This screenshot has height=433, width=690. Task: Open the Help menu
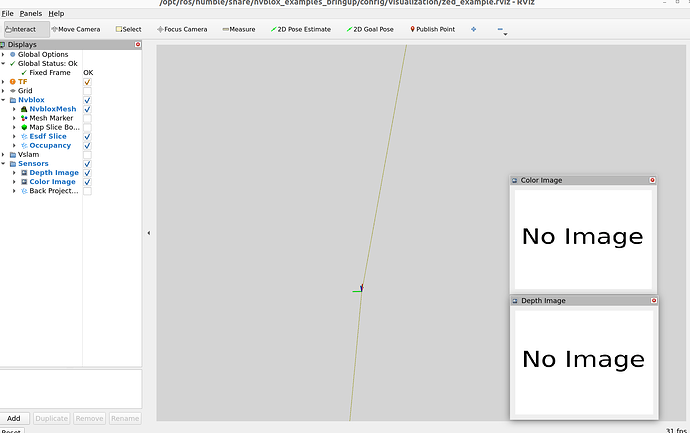[56, 14]
